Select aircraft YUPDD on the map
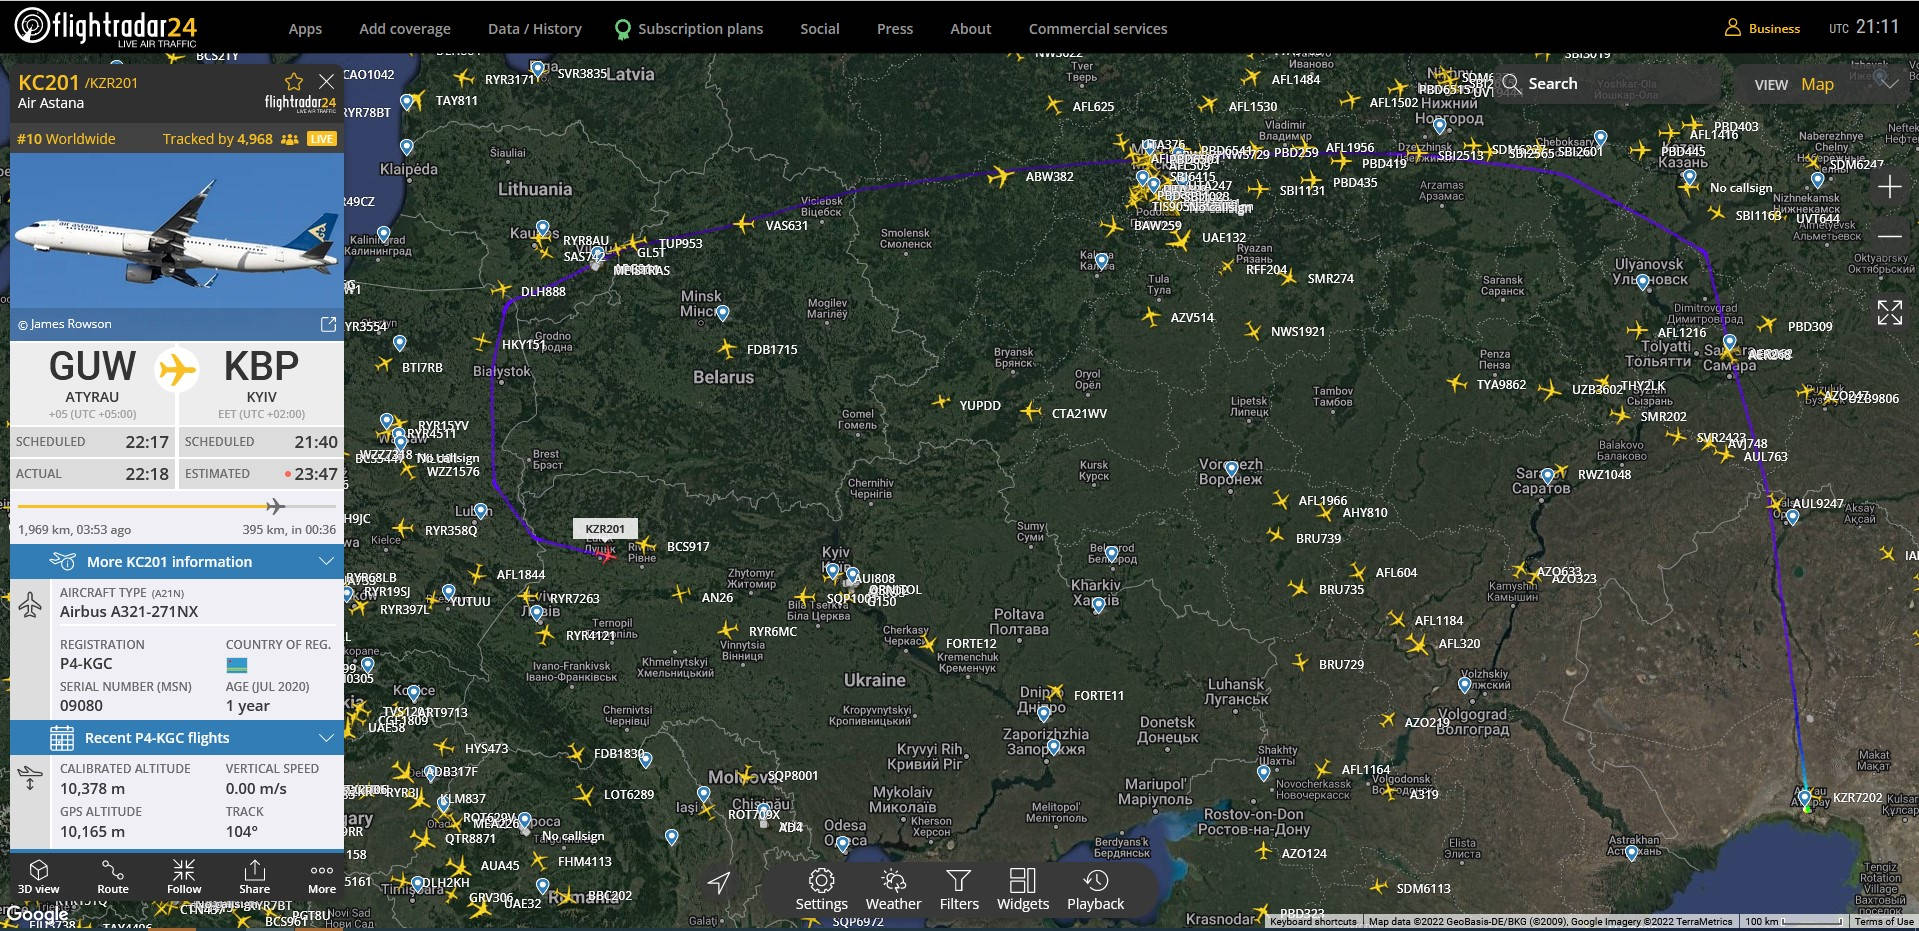This screenshot has height=931, width=1919. (x=941, y=402)
